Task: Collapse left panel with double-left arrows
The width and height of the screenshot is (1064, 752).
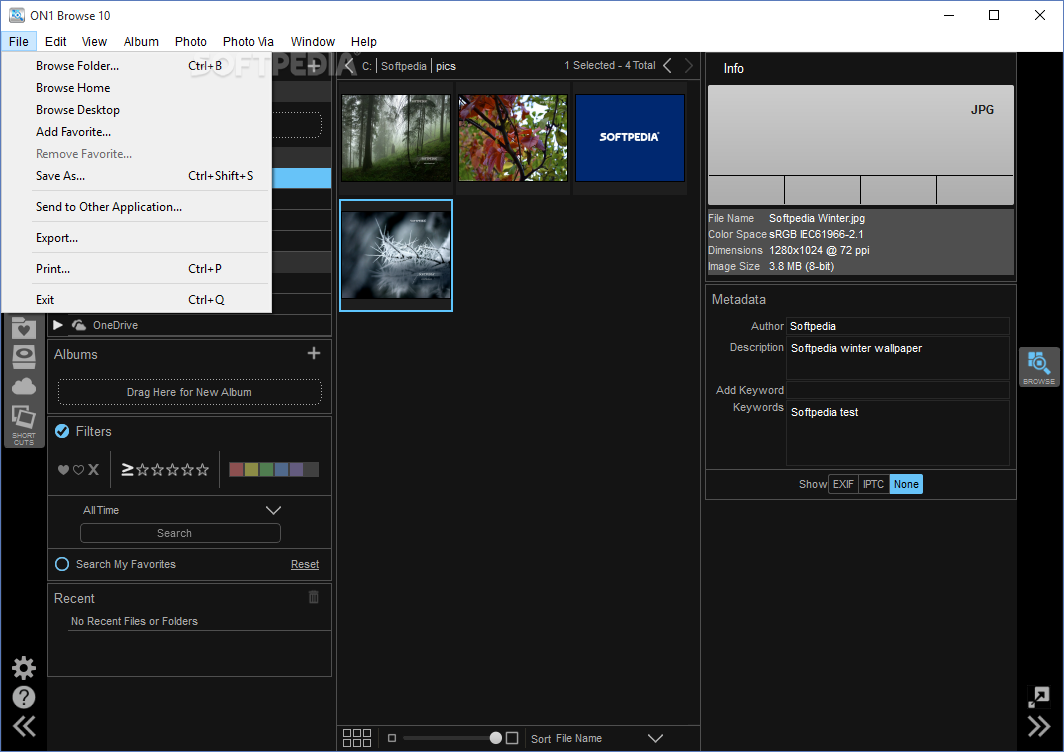Action: pyautogui.click(x=24, y=727)
